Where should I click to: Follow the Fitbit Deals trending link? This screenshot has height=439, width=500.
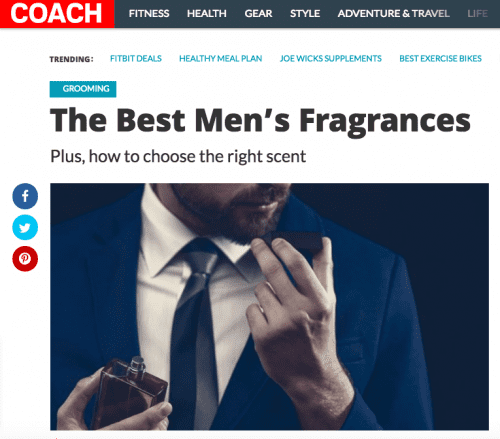point(136,59)
